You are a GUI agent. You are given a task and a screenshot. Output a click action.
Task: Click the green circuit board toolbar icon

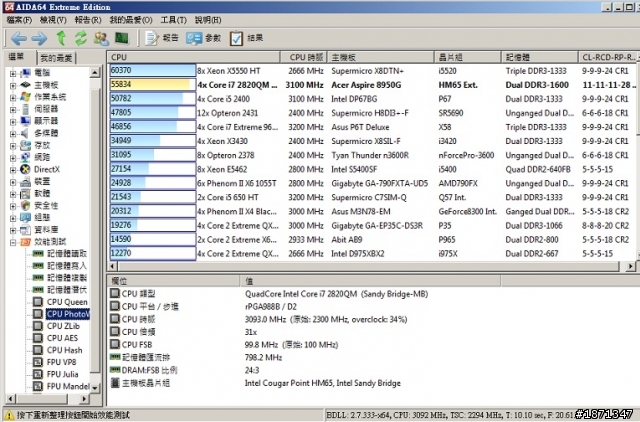[122, 38]
